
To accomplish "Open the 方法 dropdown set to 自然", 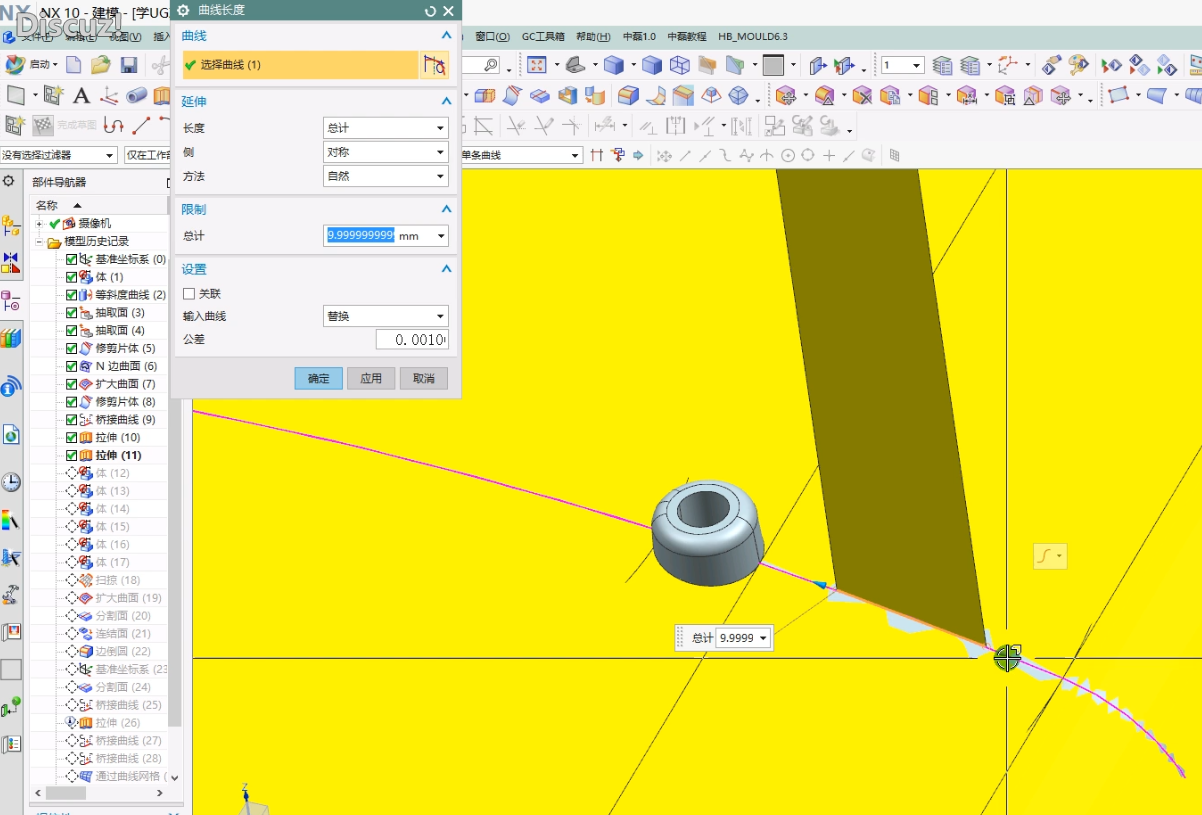I will pyautogui.click(x=386, y=176).
